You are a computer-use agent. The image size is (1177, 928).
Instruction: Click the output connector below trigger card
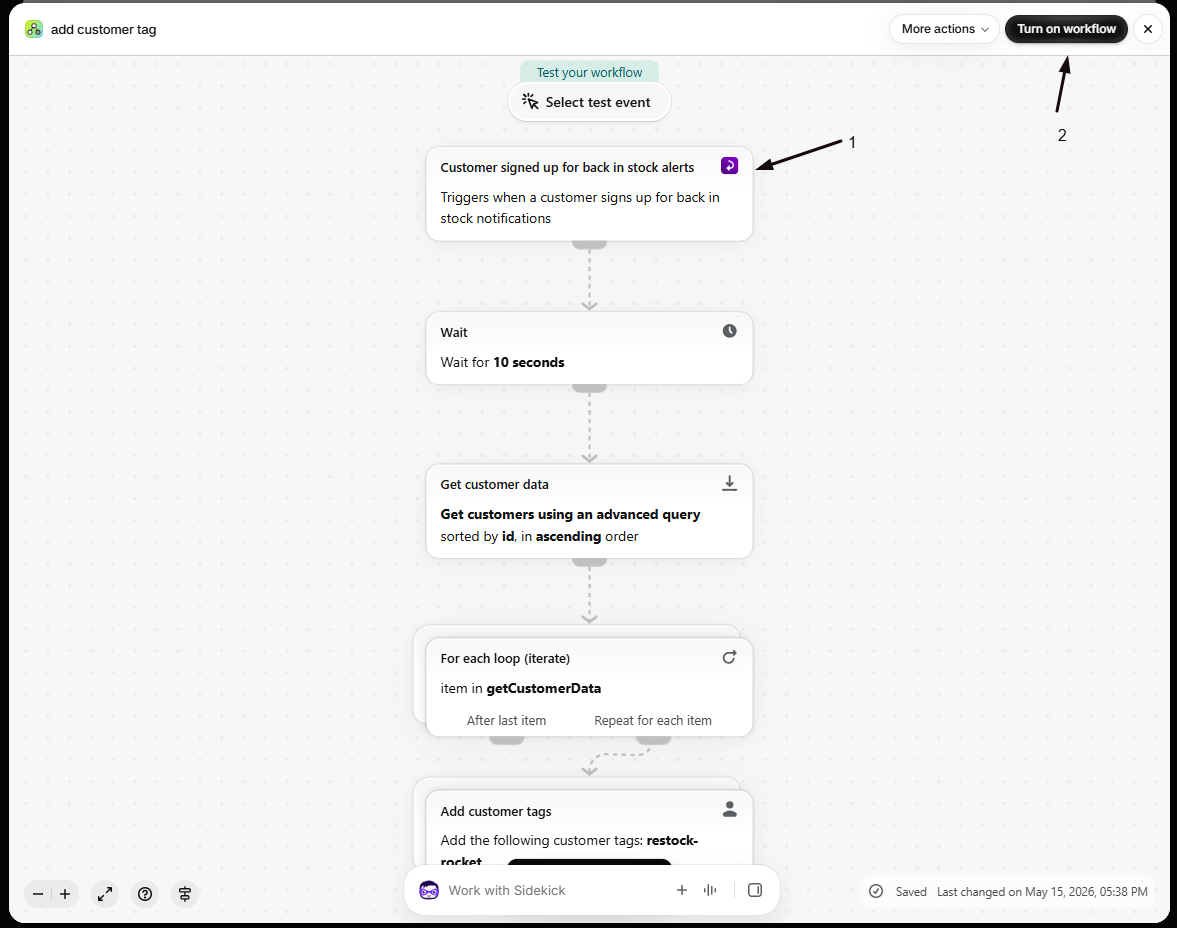(x=589, y=245)
